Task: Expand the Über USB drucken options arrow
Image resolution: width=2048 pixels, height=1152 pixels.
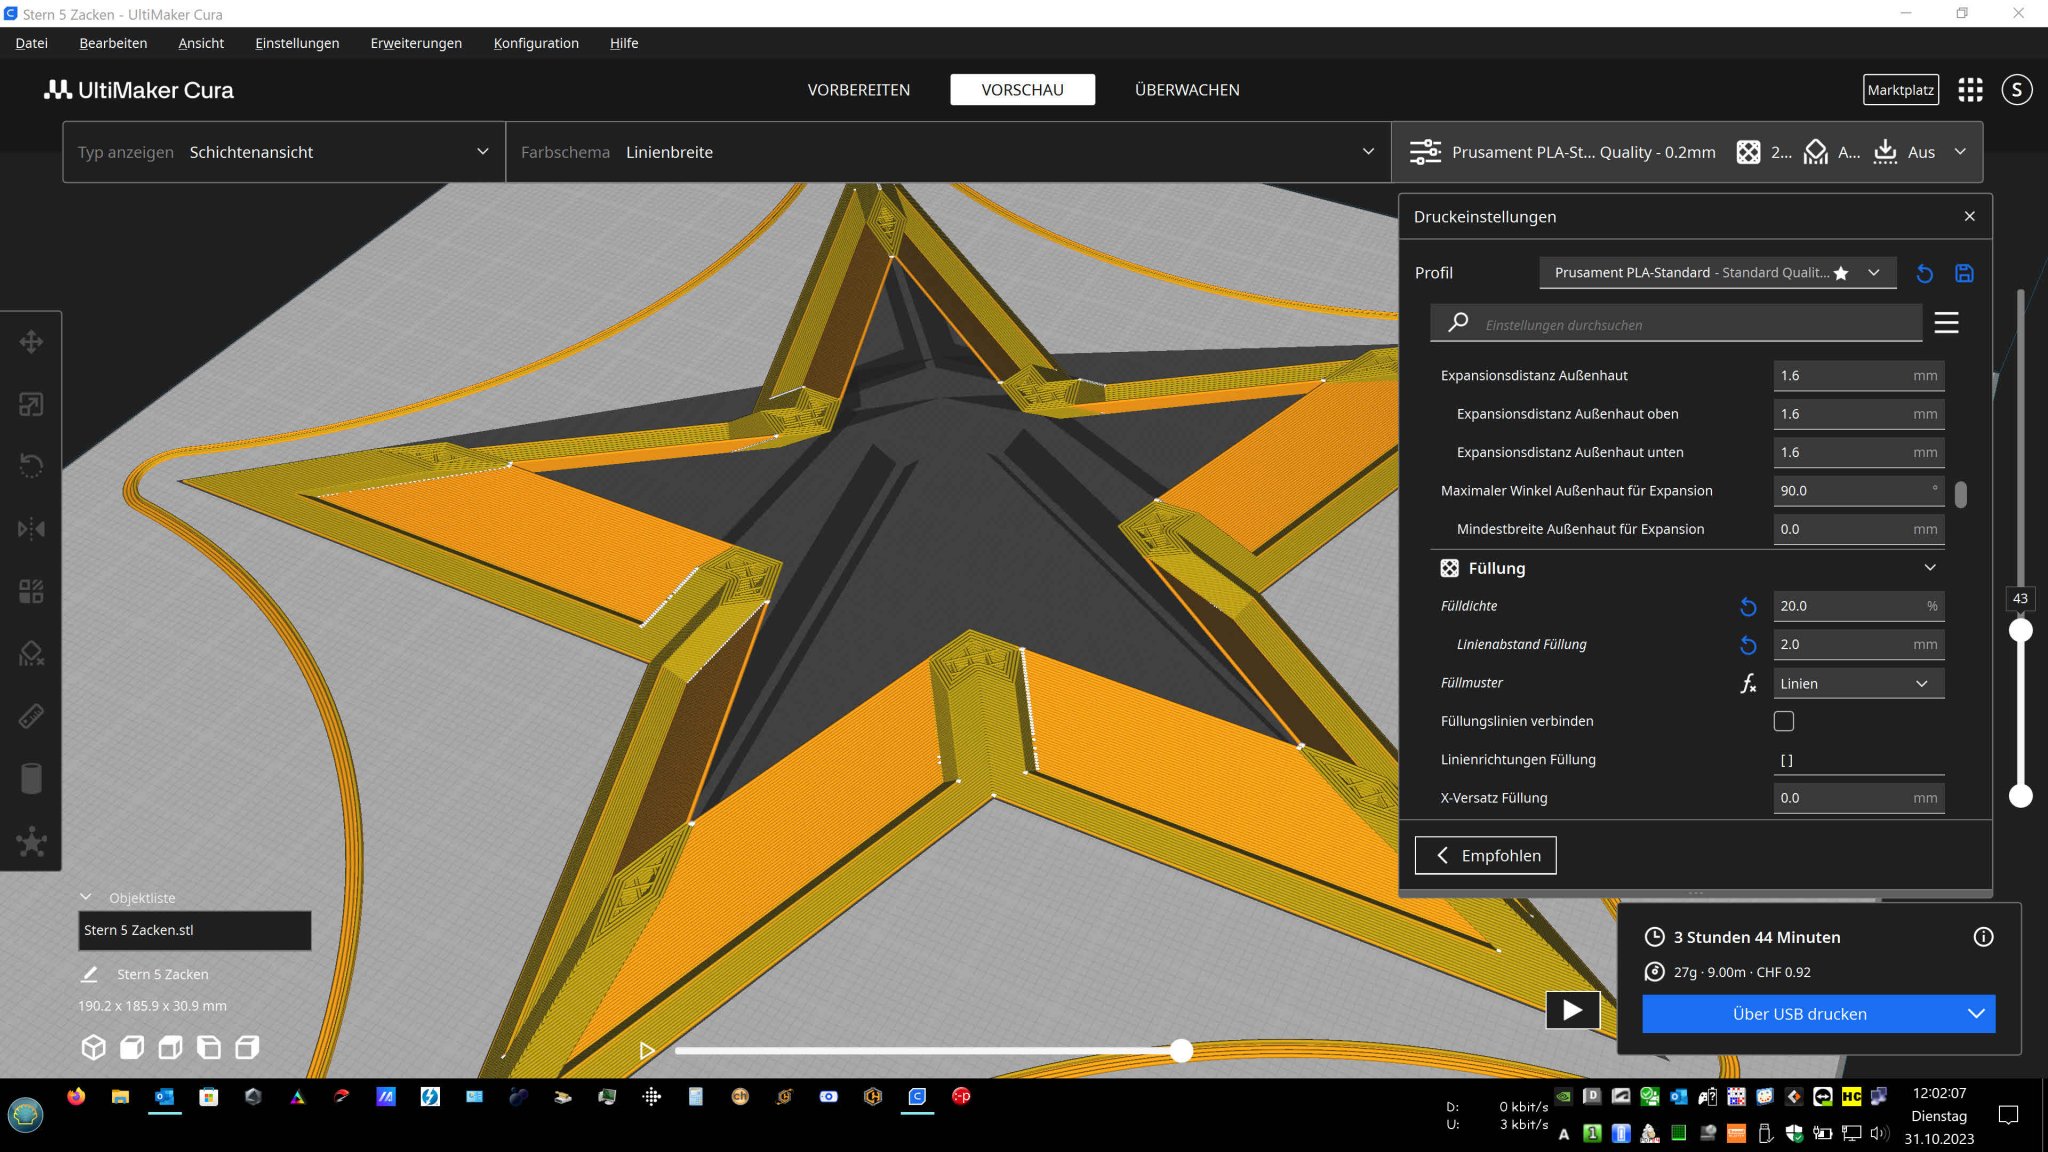Action: (1976, 1013)
